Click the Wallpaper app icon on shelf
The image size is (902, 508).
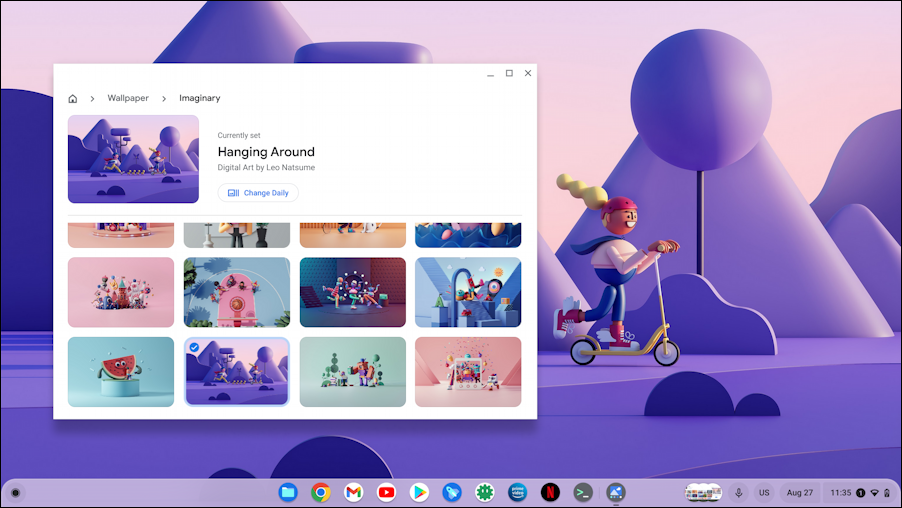(616, 492)
